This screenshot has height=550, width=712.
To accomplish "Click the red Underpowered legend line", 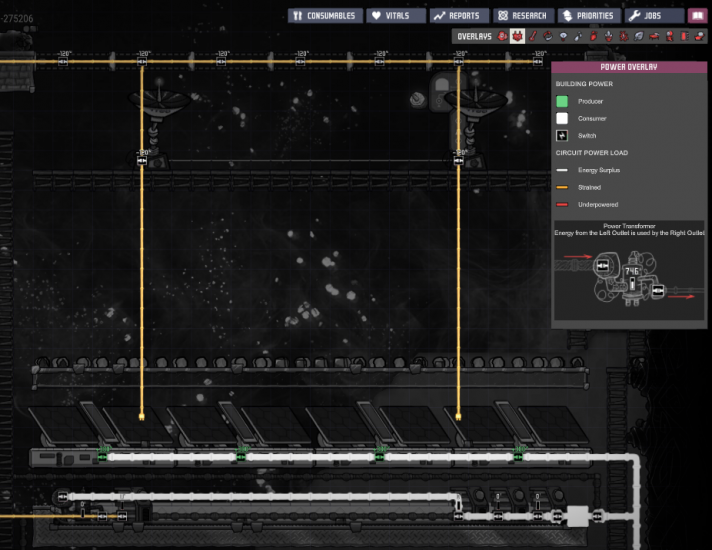I will (x=562, y=204).
